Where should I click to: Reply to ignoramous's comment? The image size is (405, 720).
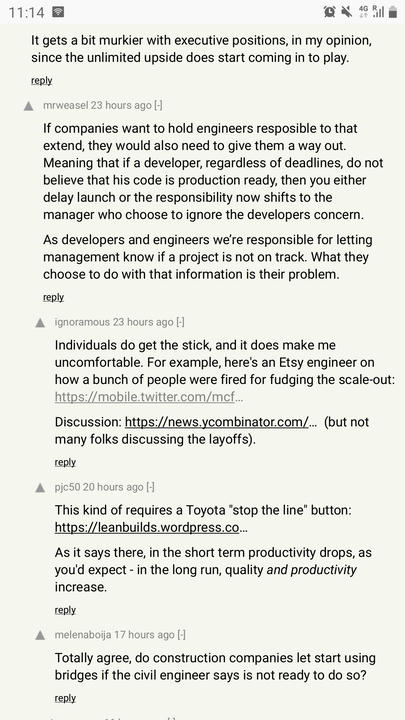click(x=65, y=462)
